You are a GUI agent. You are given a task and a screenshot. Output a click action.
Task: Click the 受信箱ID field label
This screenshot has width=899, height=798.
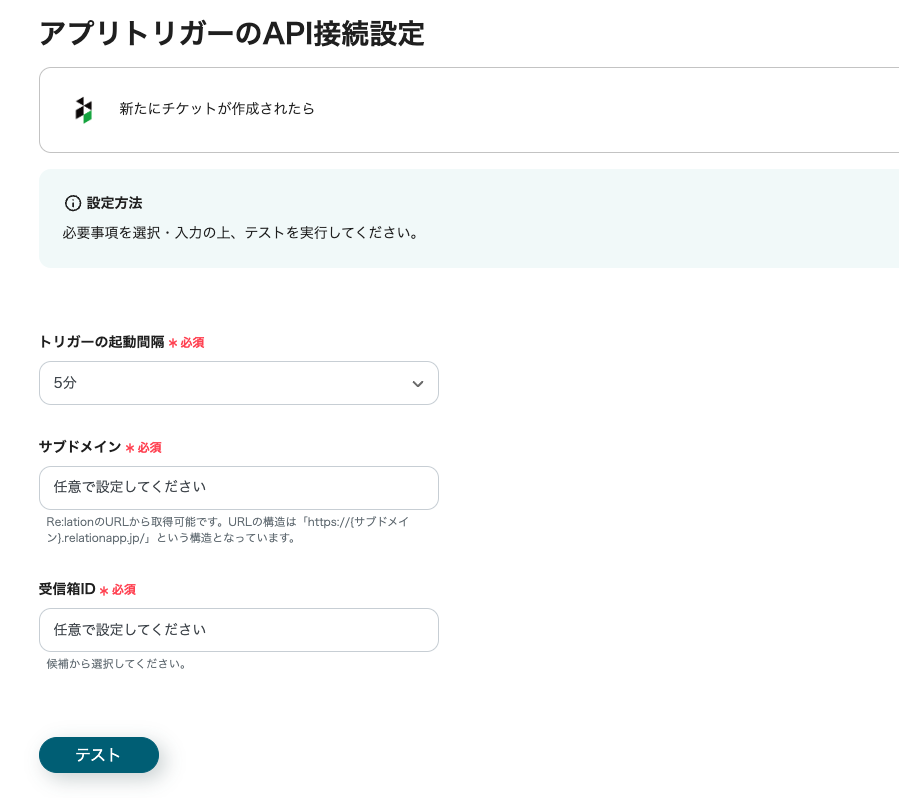[x=67, y=589]
